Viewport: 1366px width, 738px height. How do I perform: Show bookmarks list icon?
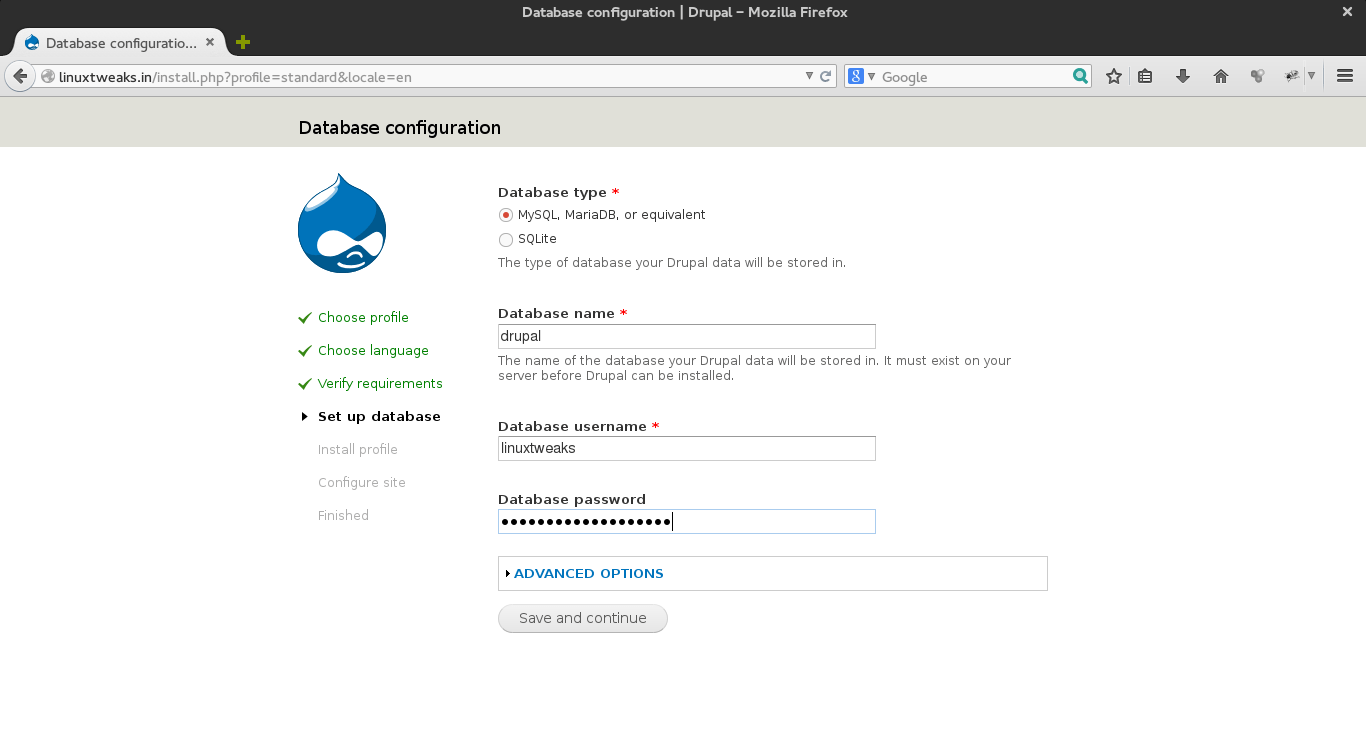[x=1146, y=76]
